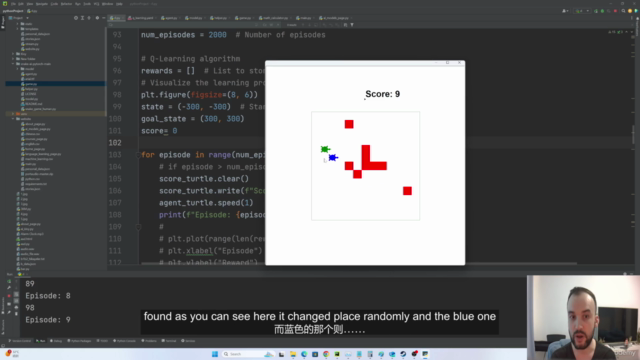Open Chrome from the taskbar
This screenshot has height=360, width=640.
click(326, 354)
